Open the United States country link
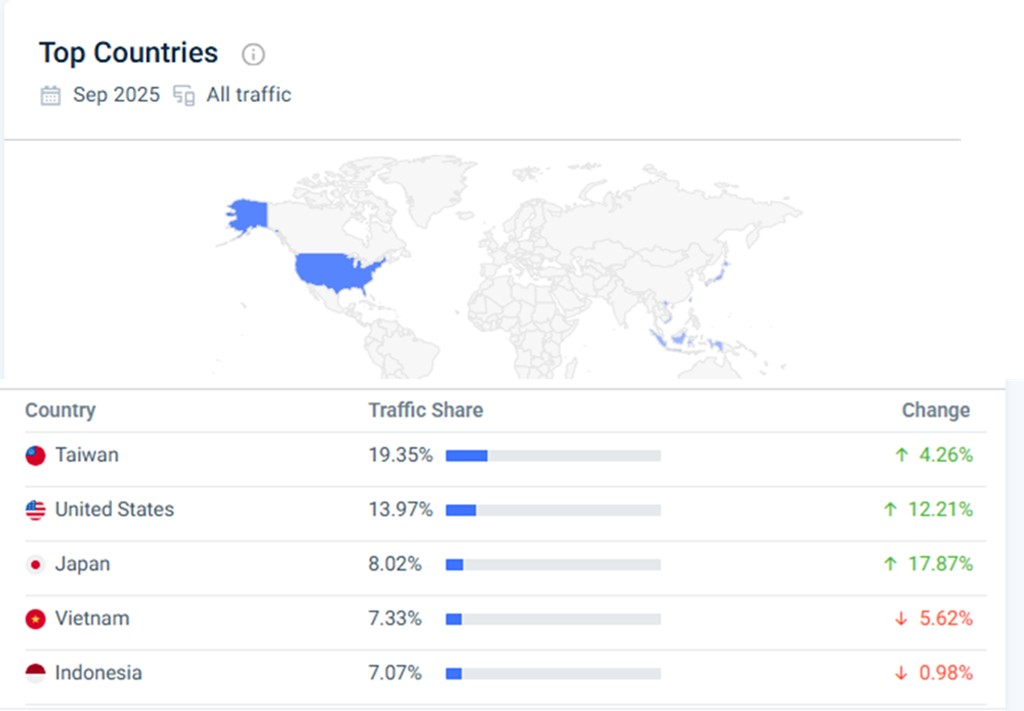The height and width of the screenshot is (711, 1024). pos(114,509)
